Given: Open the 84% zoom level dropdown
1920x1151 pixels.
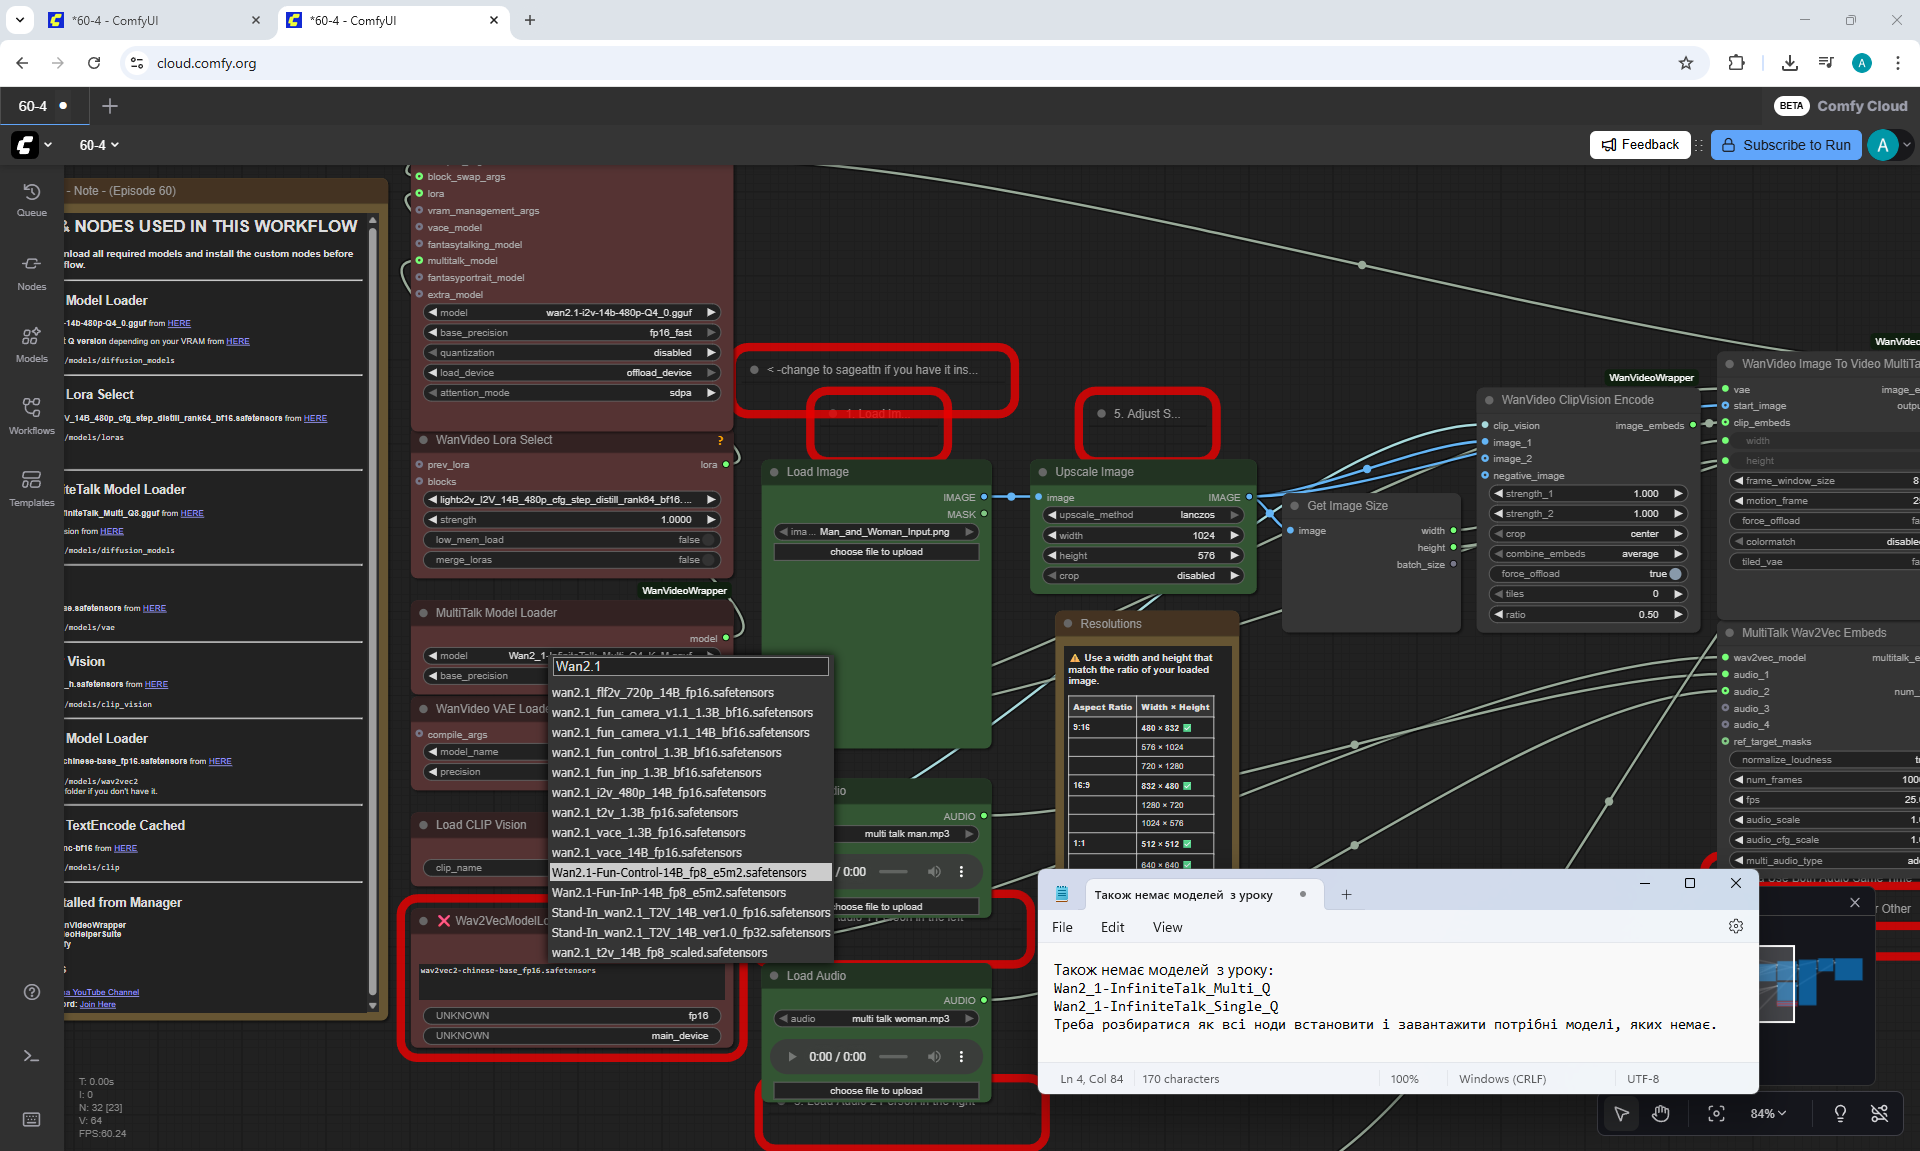Looking at the screenshot, I should click(x=1768, y=1114).
